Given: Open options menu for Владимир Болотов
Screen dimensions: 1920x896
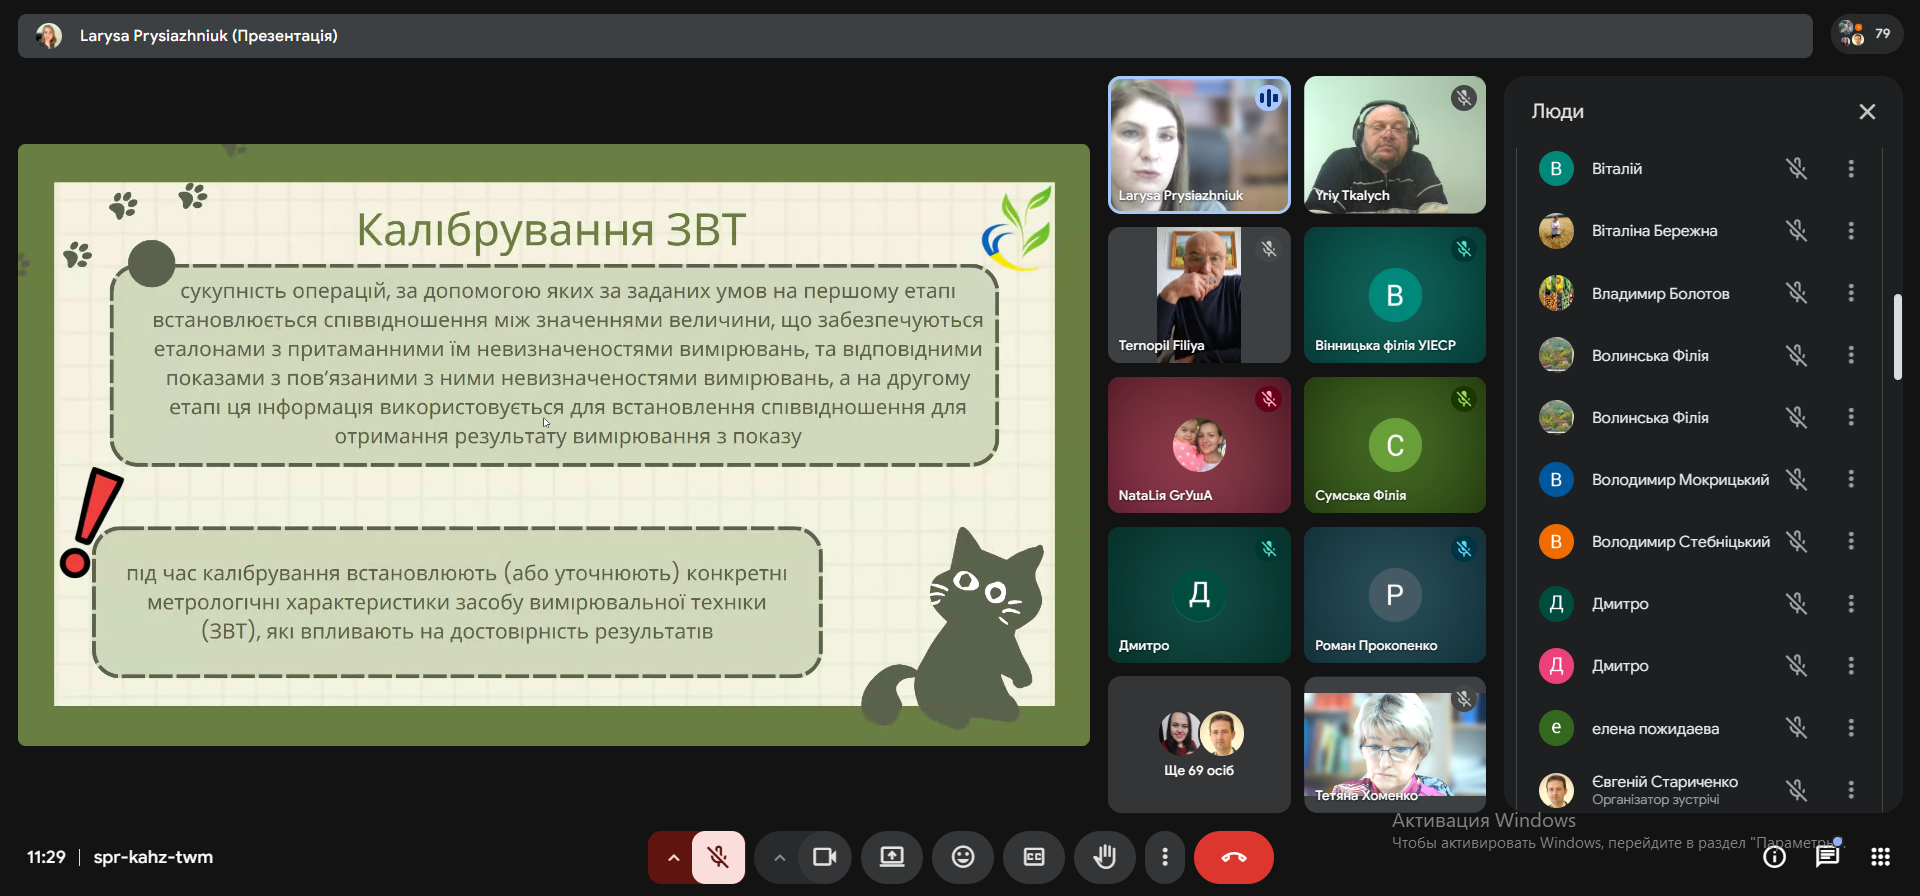Looking at the screenshot, I should tap(1851, 293).
